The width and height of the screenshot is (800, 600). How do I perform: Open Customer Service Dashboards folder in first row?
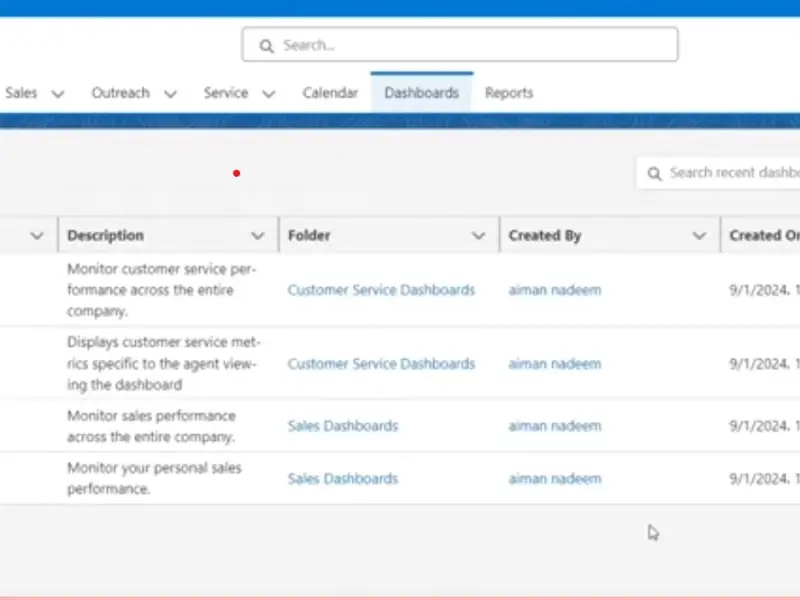[381, 290]
